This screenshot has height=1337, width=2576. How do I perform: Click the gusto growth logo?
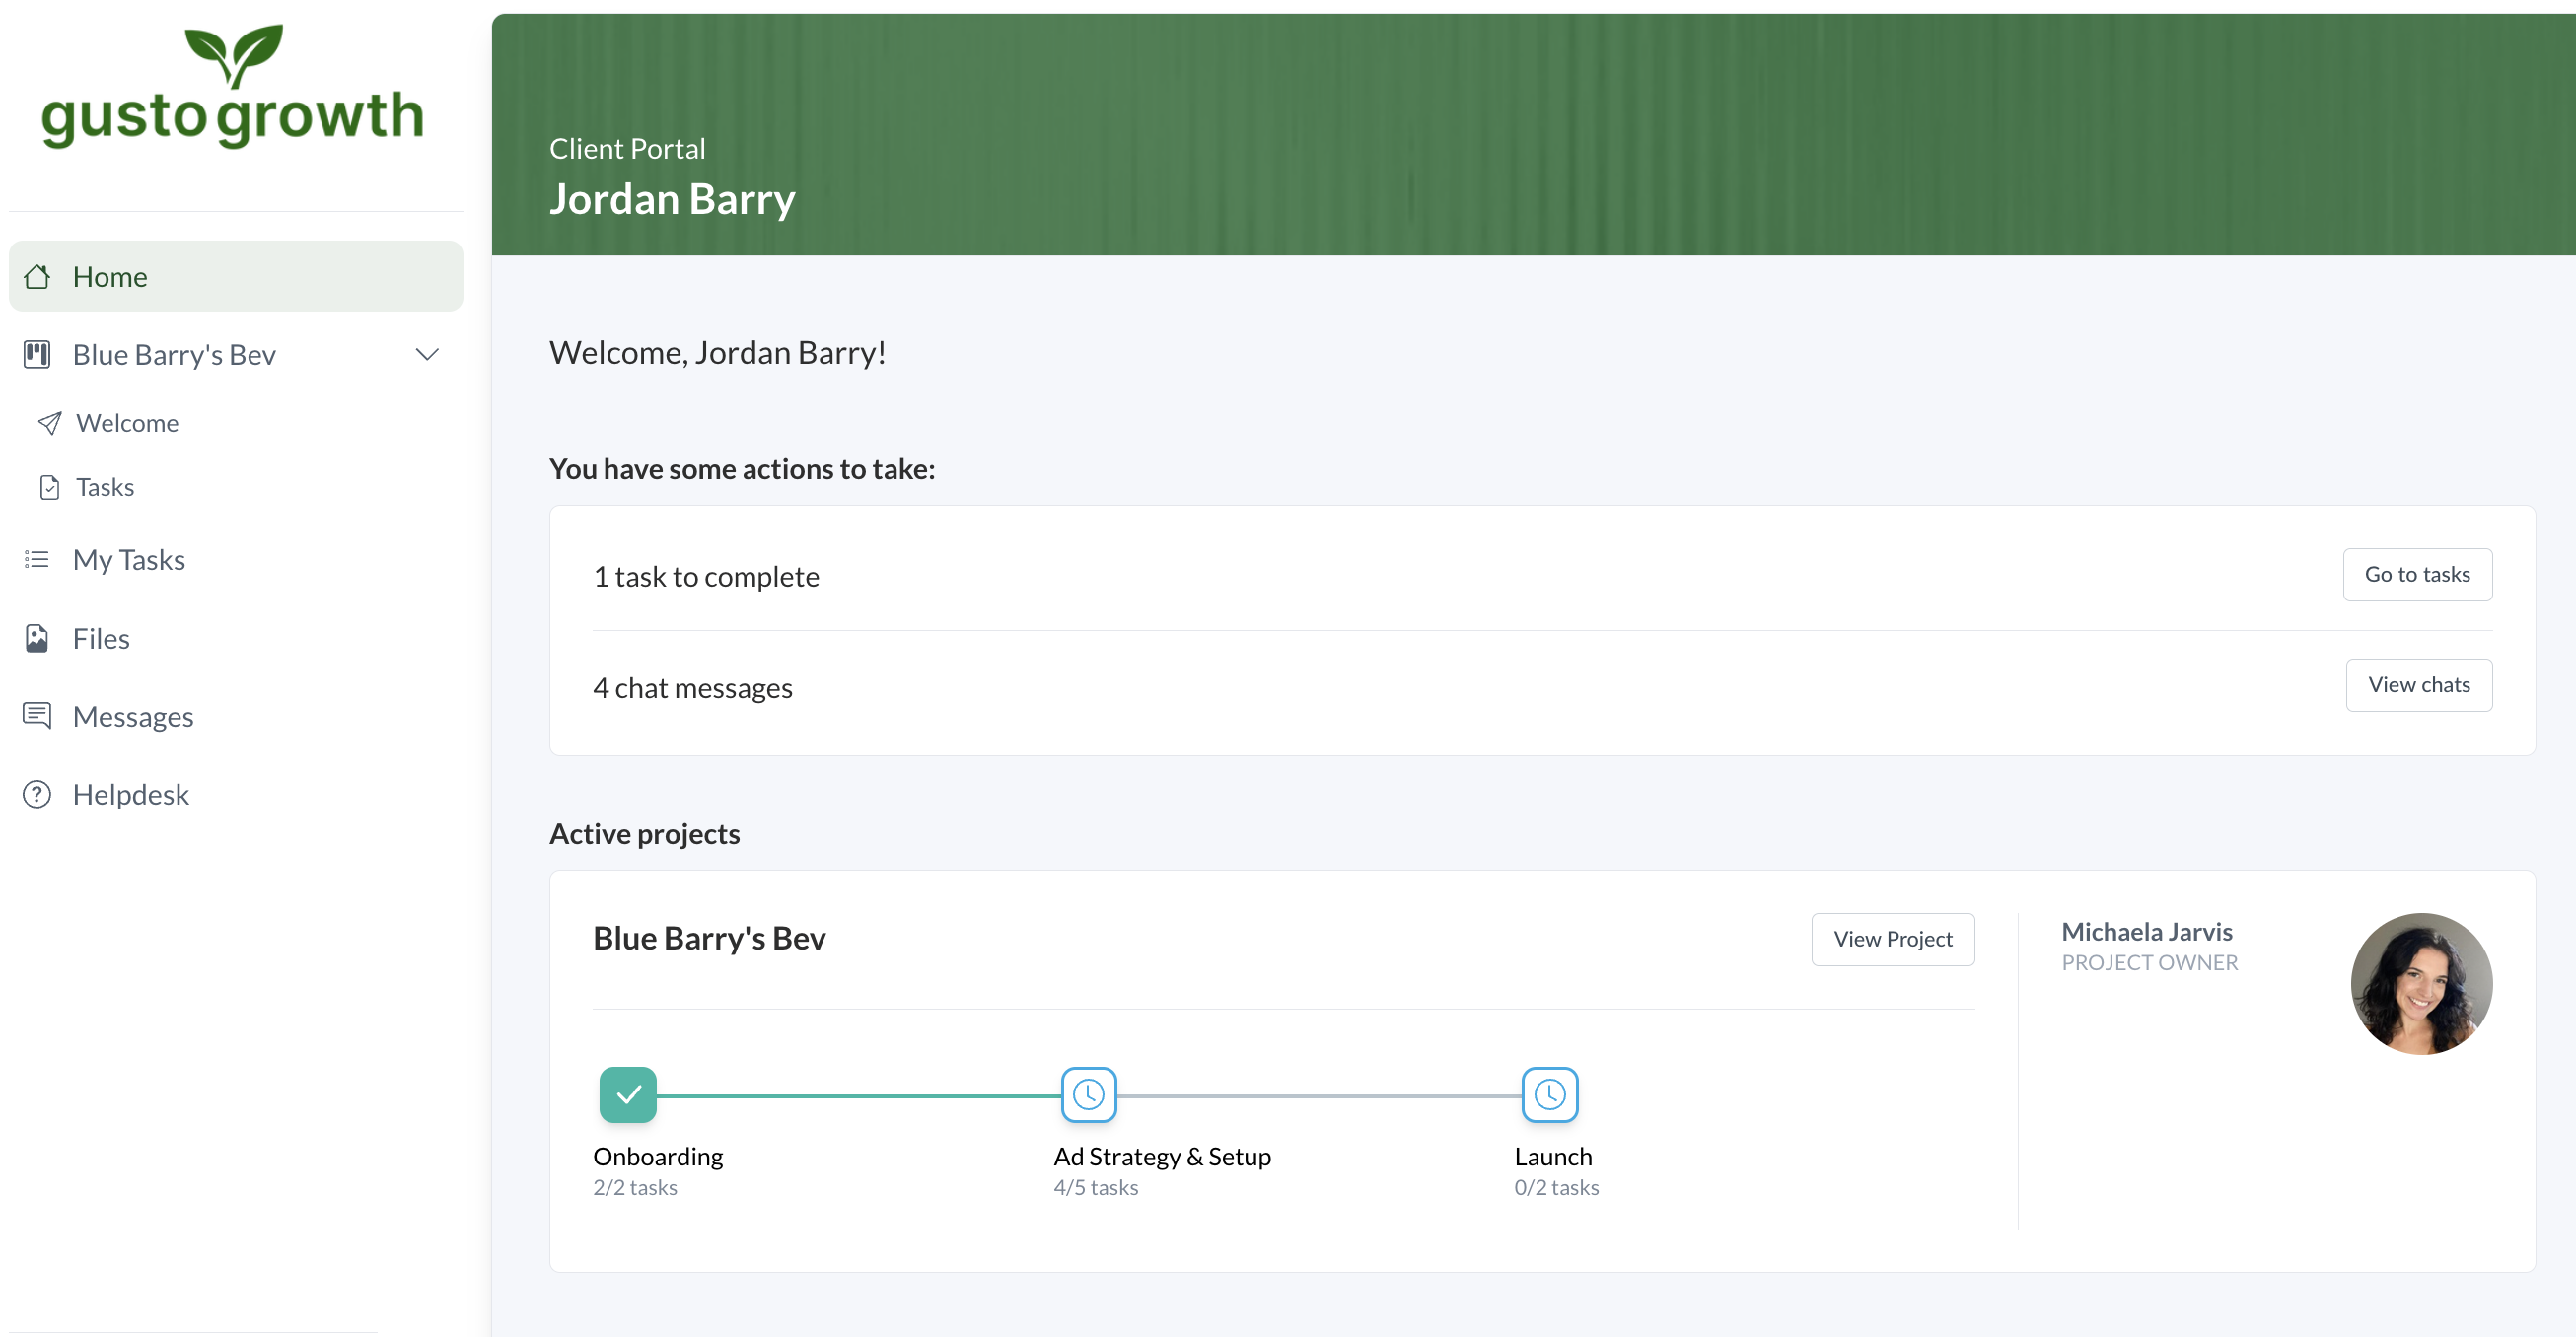pos(232,90)
